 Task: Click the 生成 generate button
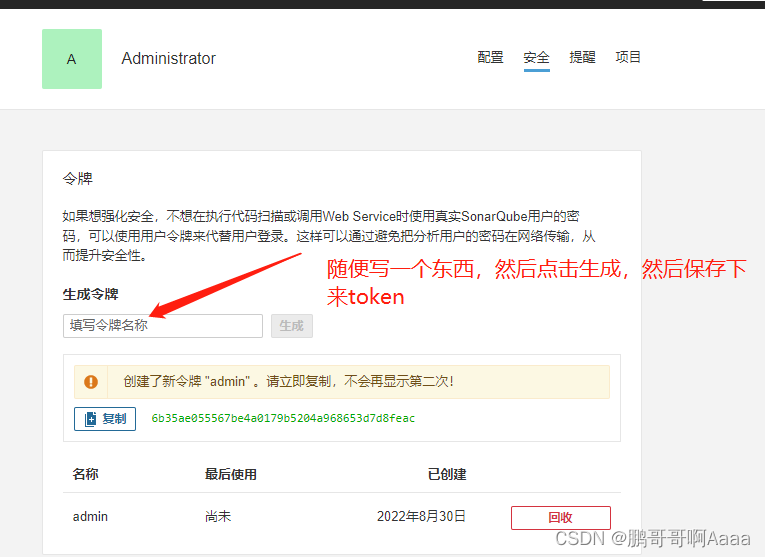tap(292, 326)
